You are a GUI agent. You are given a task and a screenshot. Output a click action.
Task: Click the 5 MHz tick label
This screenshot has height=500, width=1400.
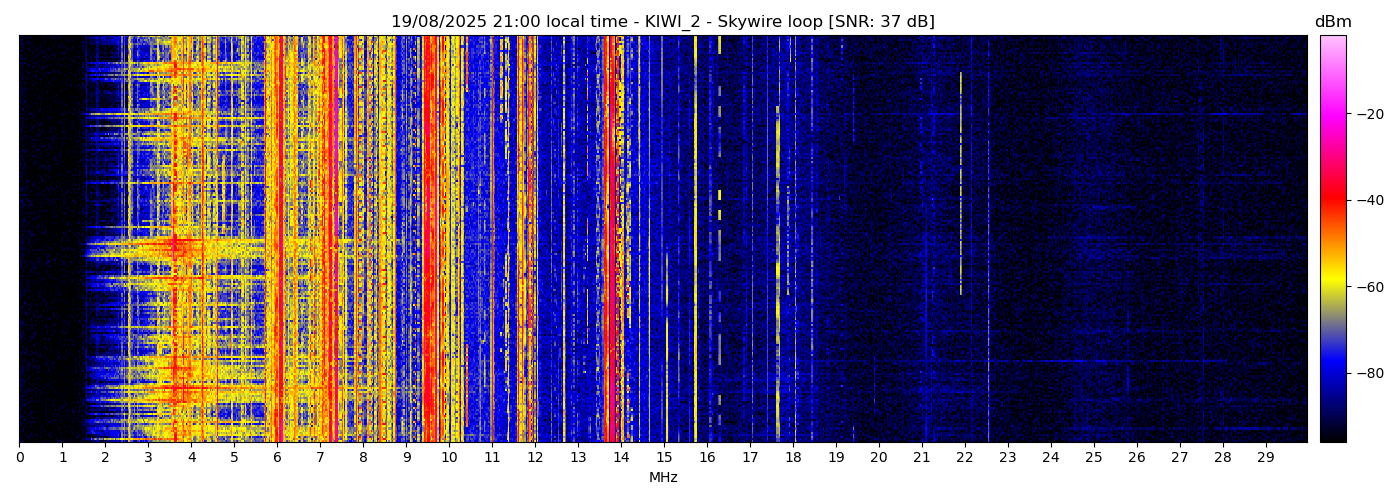[234, 458]
